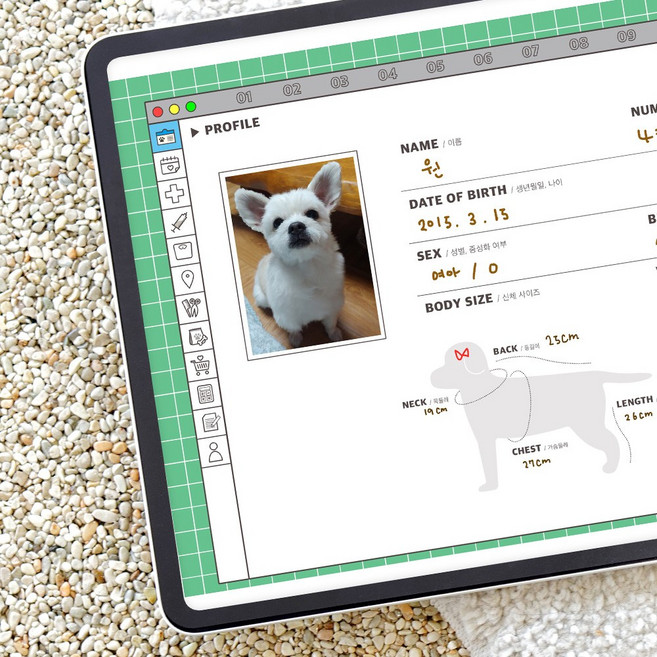This screenshot has height=657, width=657.
Task: Click the green window dot
Action: pos(191,106)
